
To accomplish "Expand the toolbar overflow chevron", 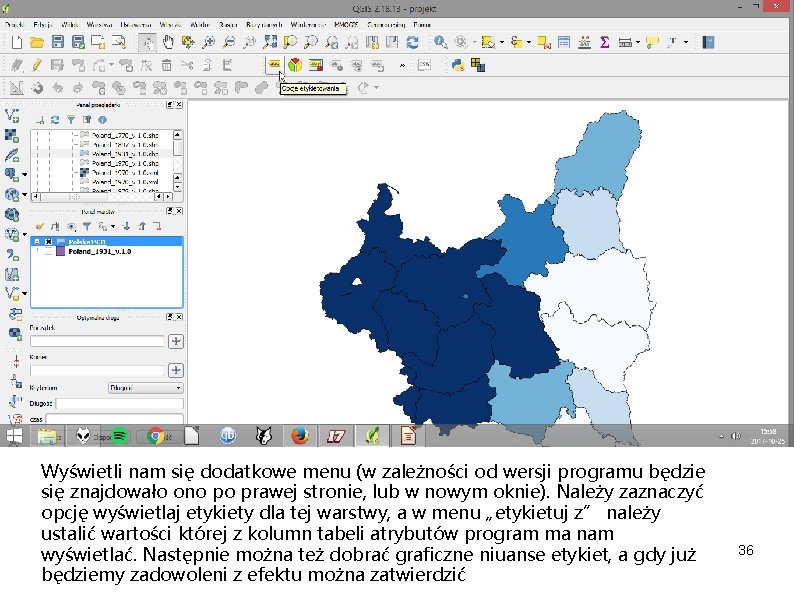I will click(x=403, y=65).
